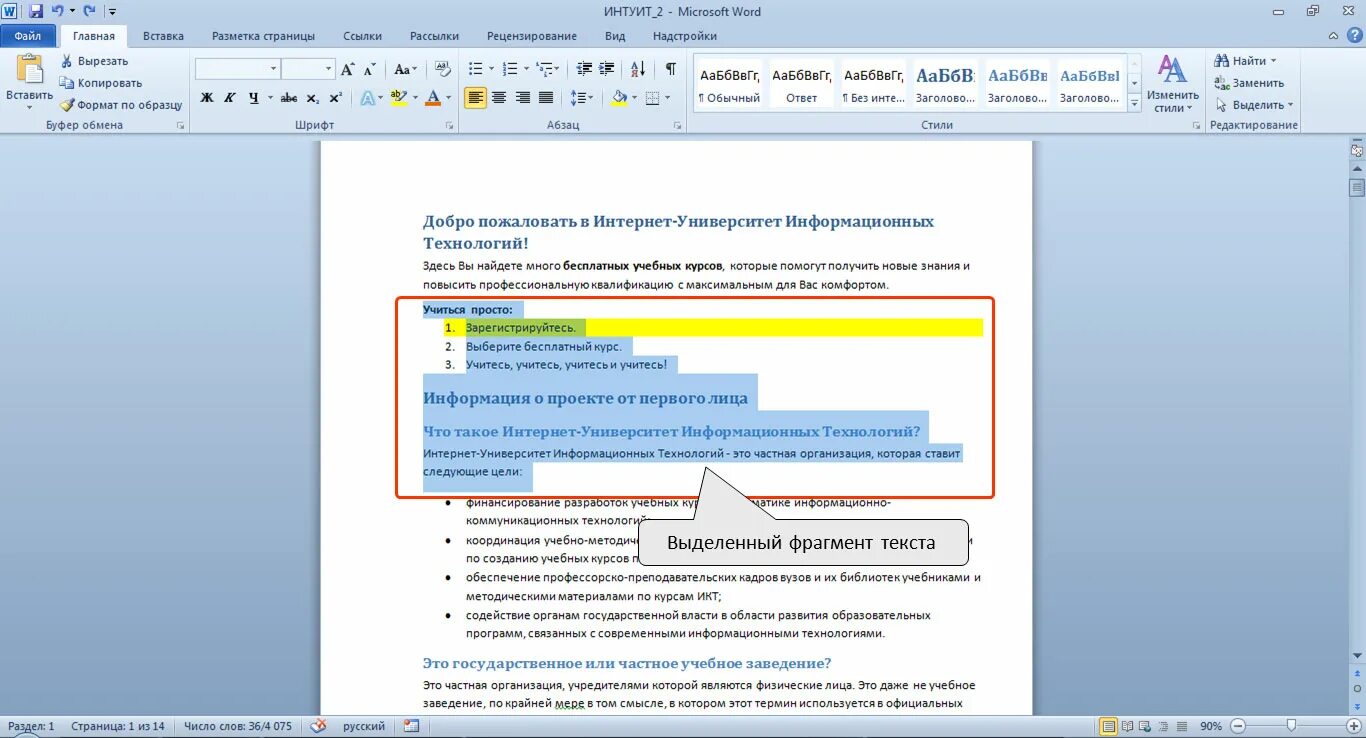Click Страница: 1 из 14 page indicator
The height and width of the screenshot is (738, 1366).
[120, 726]
